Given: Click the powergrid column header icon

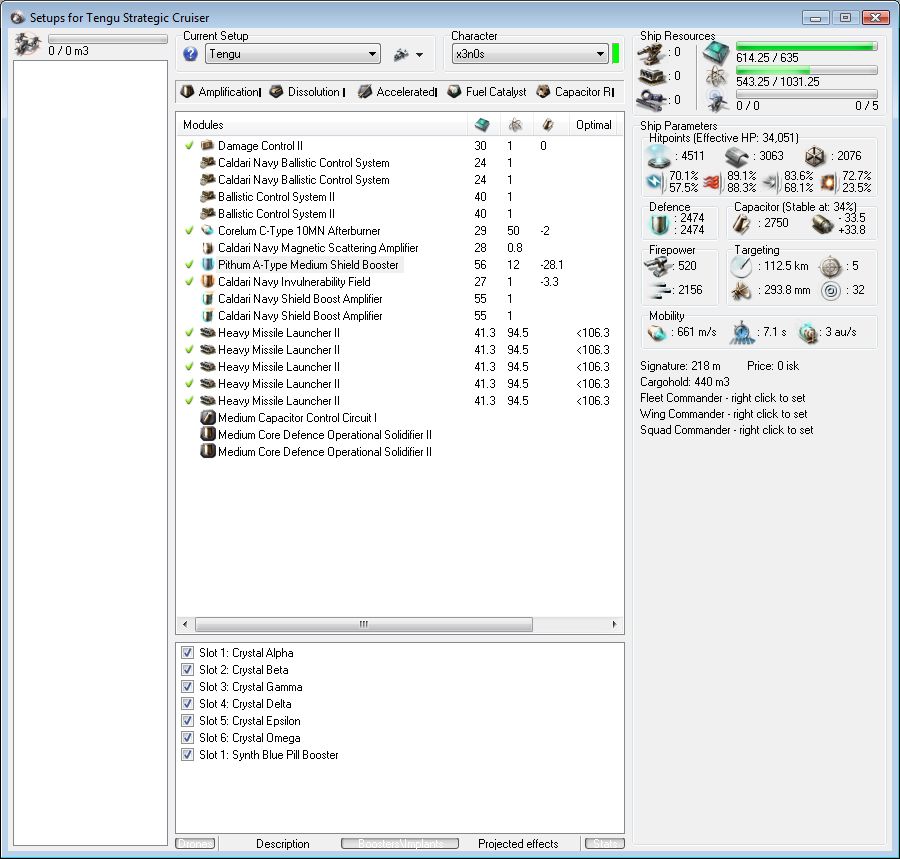Looking at the screenshot, I should tap(515, 125).
